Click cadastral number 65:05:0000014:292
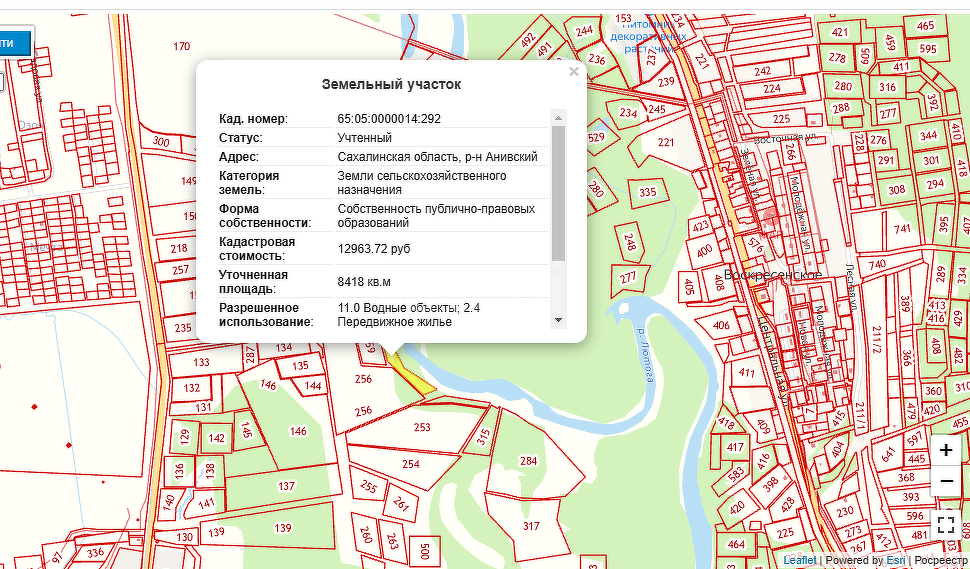970x569 pixels. click(x=389, y=118)
